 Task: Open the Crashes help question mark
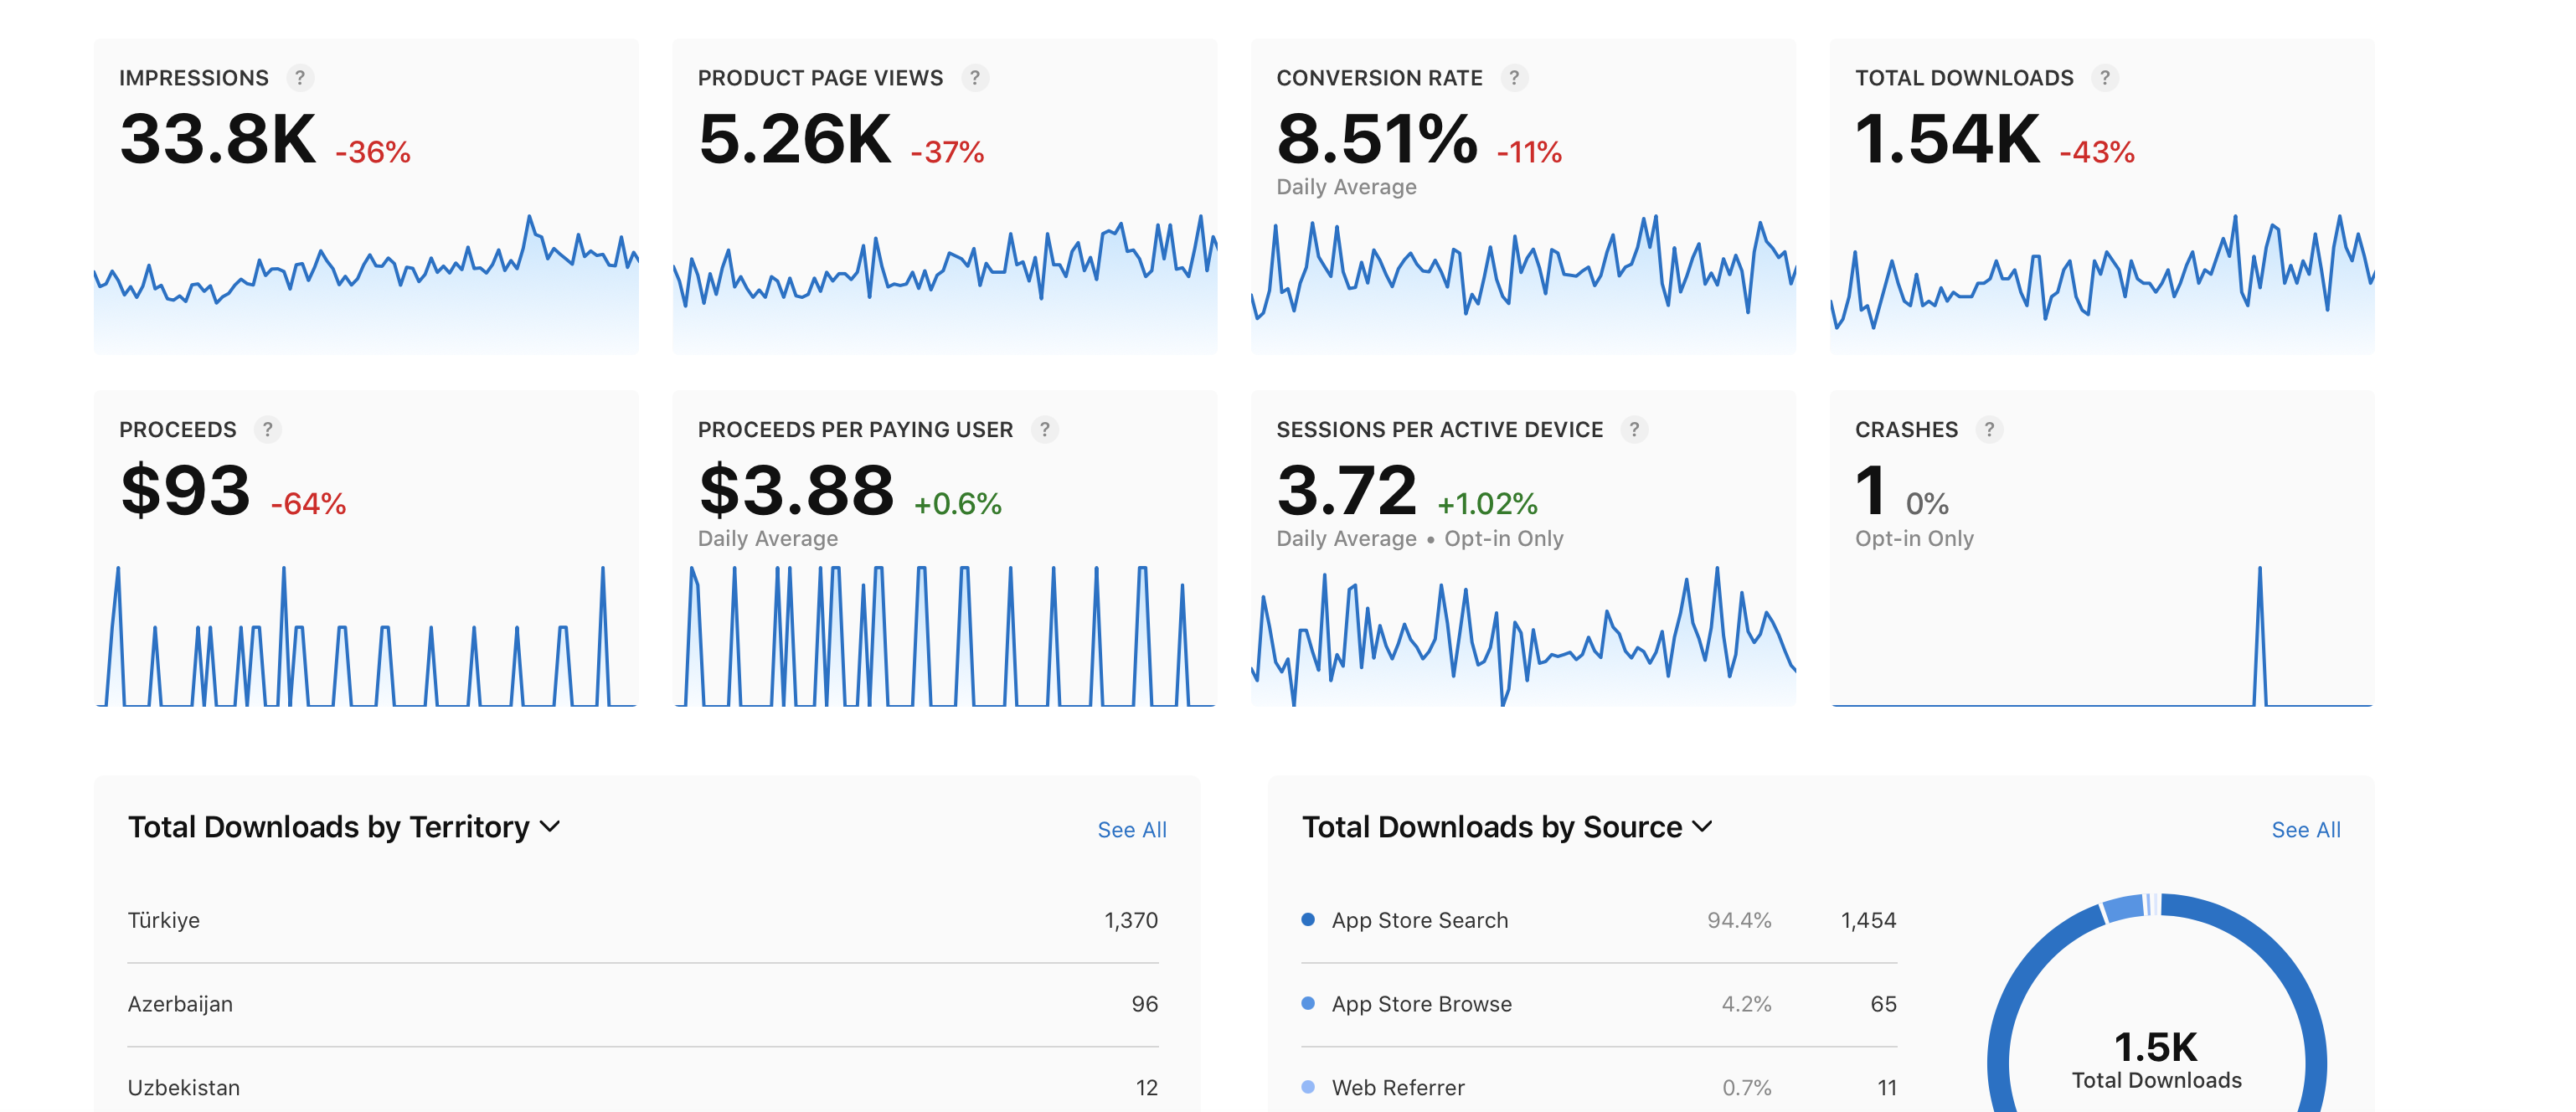click(x=1989, y=430)
